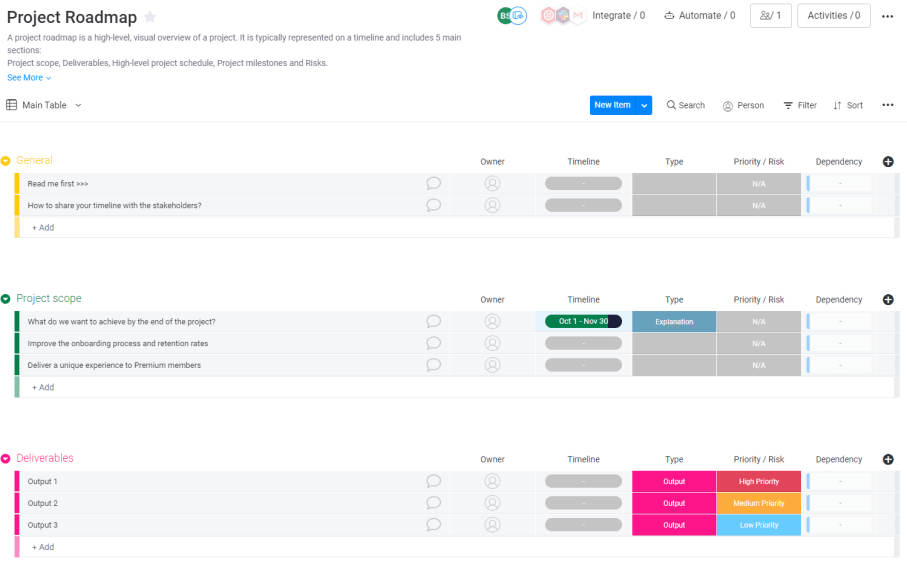Open conversation bubble for What do we want to achieve
Screen dimensions: 907x567
(433, 321)
